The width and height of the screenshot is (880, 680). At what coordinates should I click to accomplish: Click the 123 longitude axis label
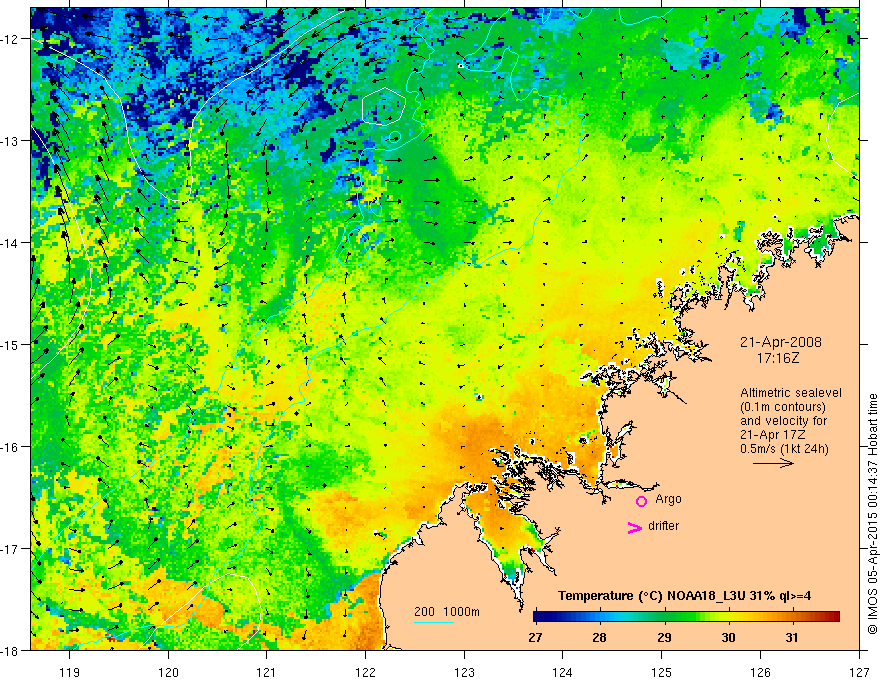coord(464,672)
